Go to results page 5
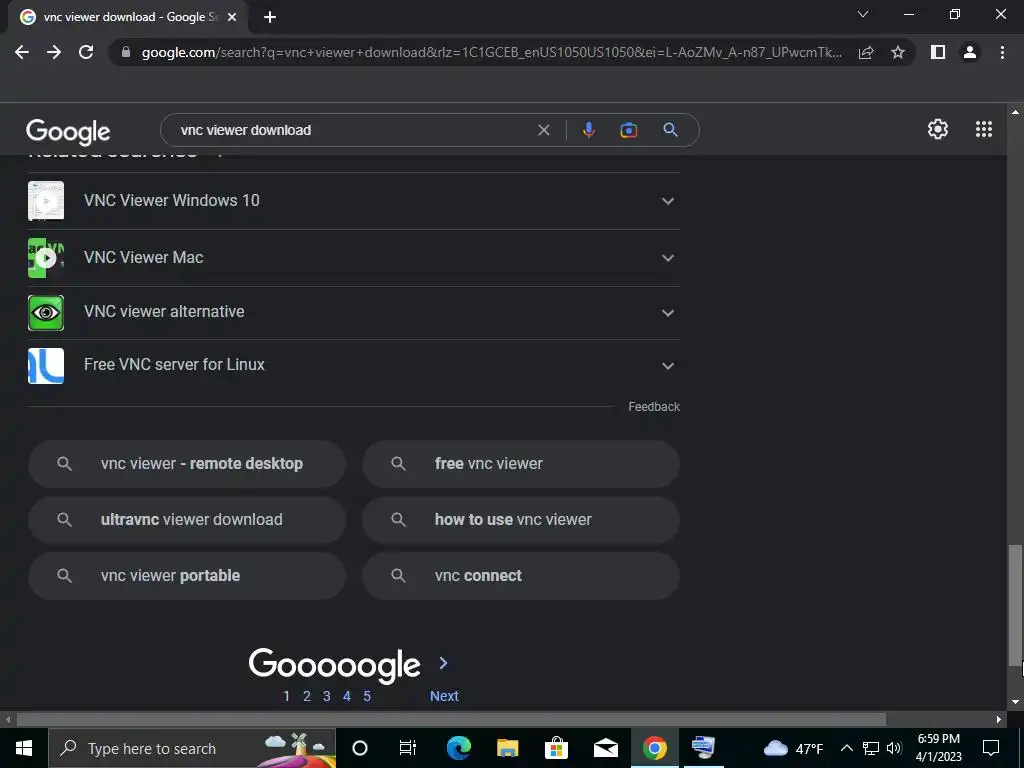The width and height of the screenshot is (1024, 768). tap(367, 696)
